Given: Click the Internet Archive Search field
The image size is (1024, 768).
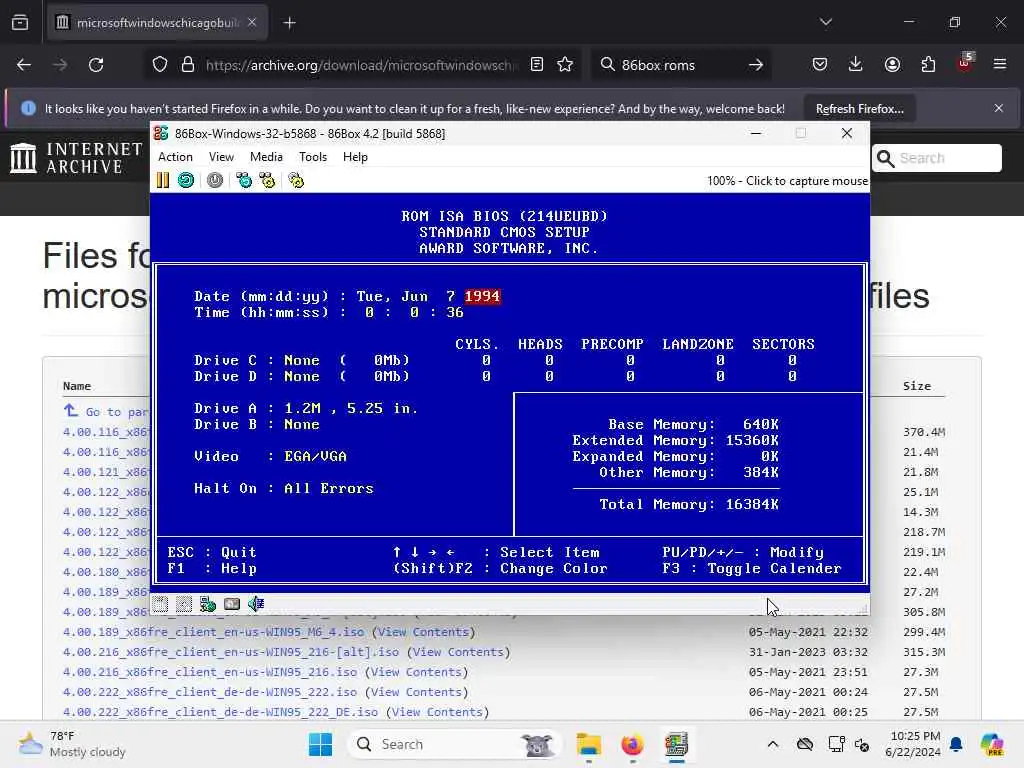Looking at the screenshot, I should pos(937,158).
